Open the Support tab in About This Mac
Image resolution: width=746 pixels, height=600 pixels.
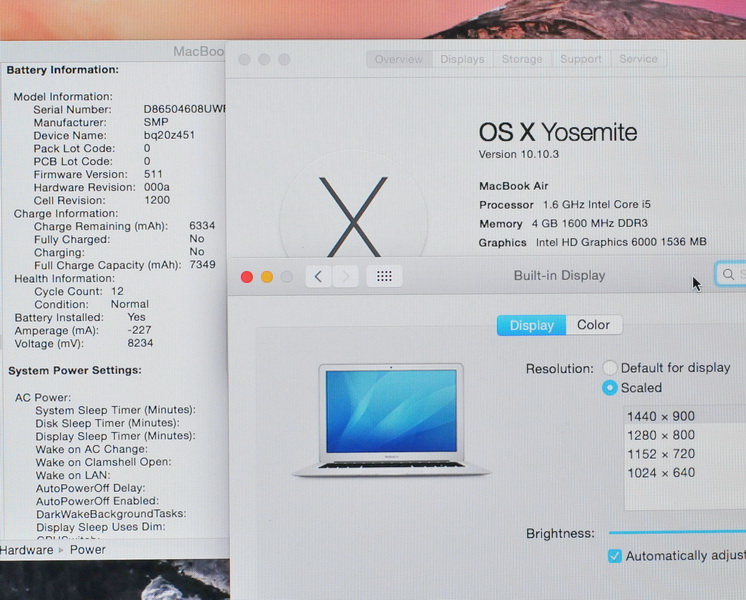(x=580, y=59)
